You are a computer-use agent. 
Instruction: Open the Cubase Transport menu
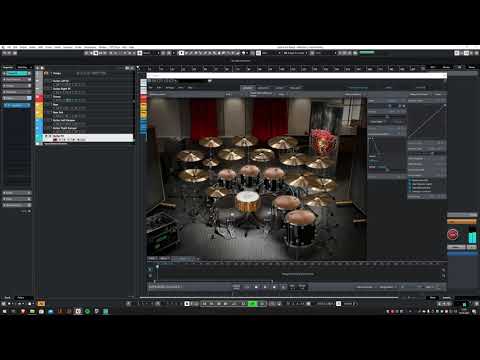68,47
